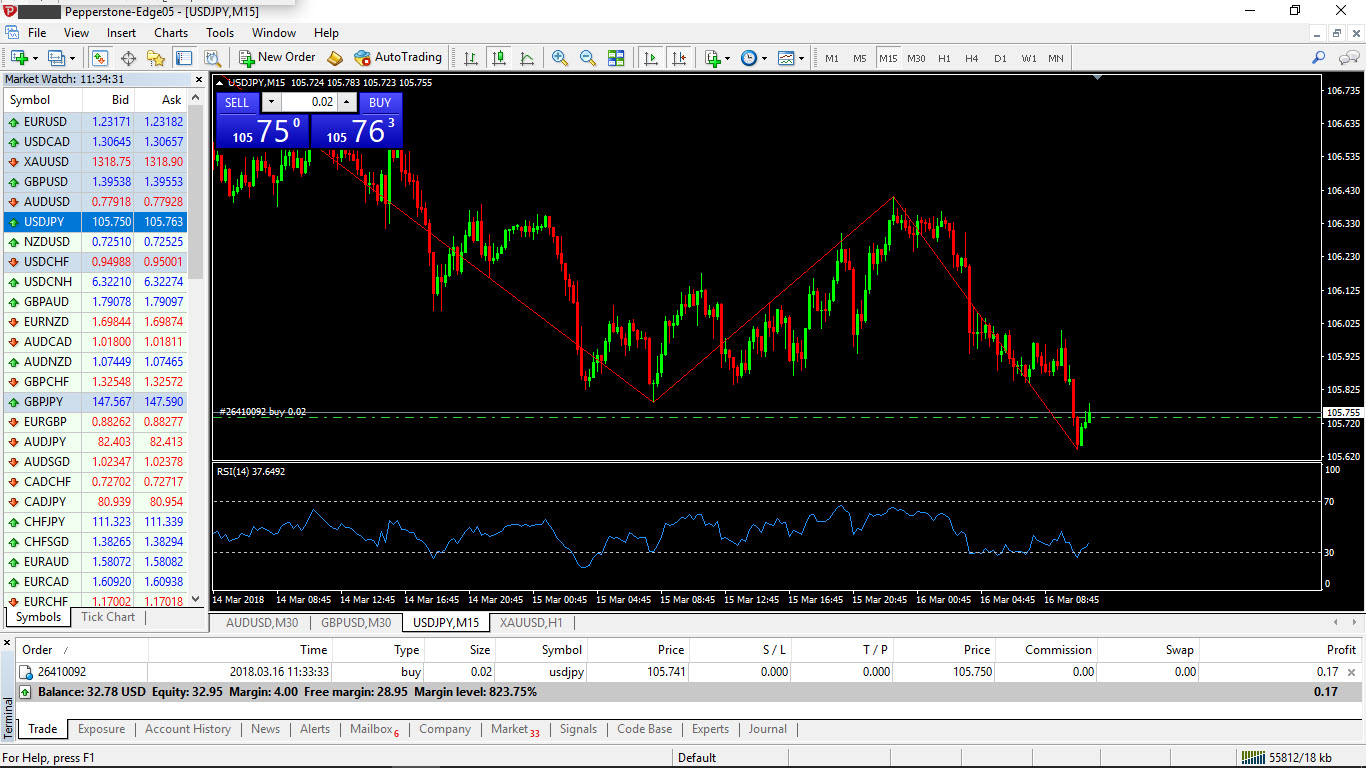Toggle the Market Watch window icon
The width and height of the screenshot is (1366, 768).
[x=100, y=58]
